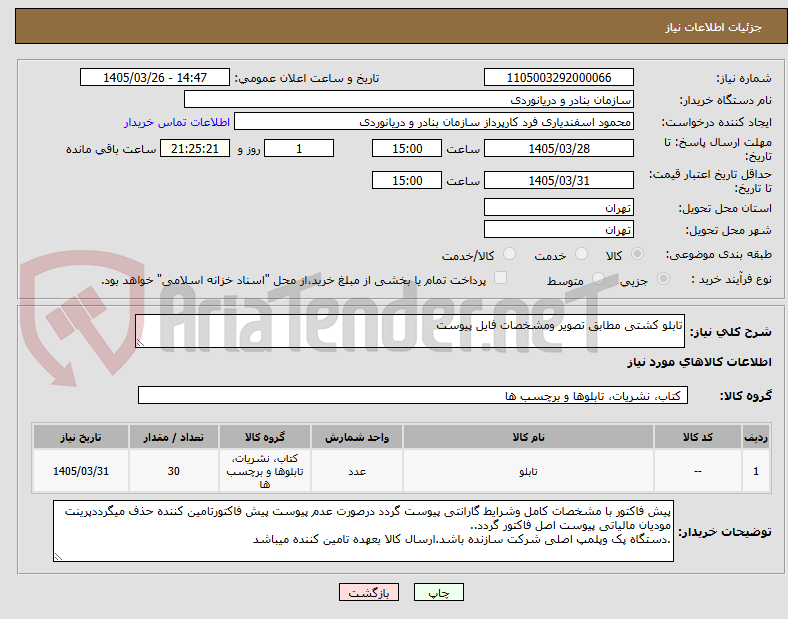Open اطلاعات تماس خریدار link
The height and width of the screenshot is (619, 788).
(x=177, y=122)
